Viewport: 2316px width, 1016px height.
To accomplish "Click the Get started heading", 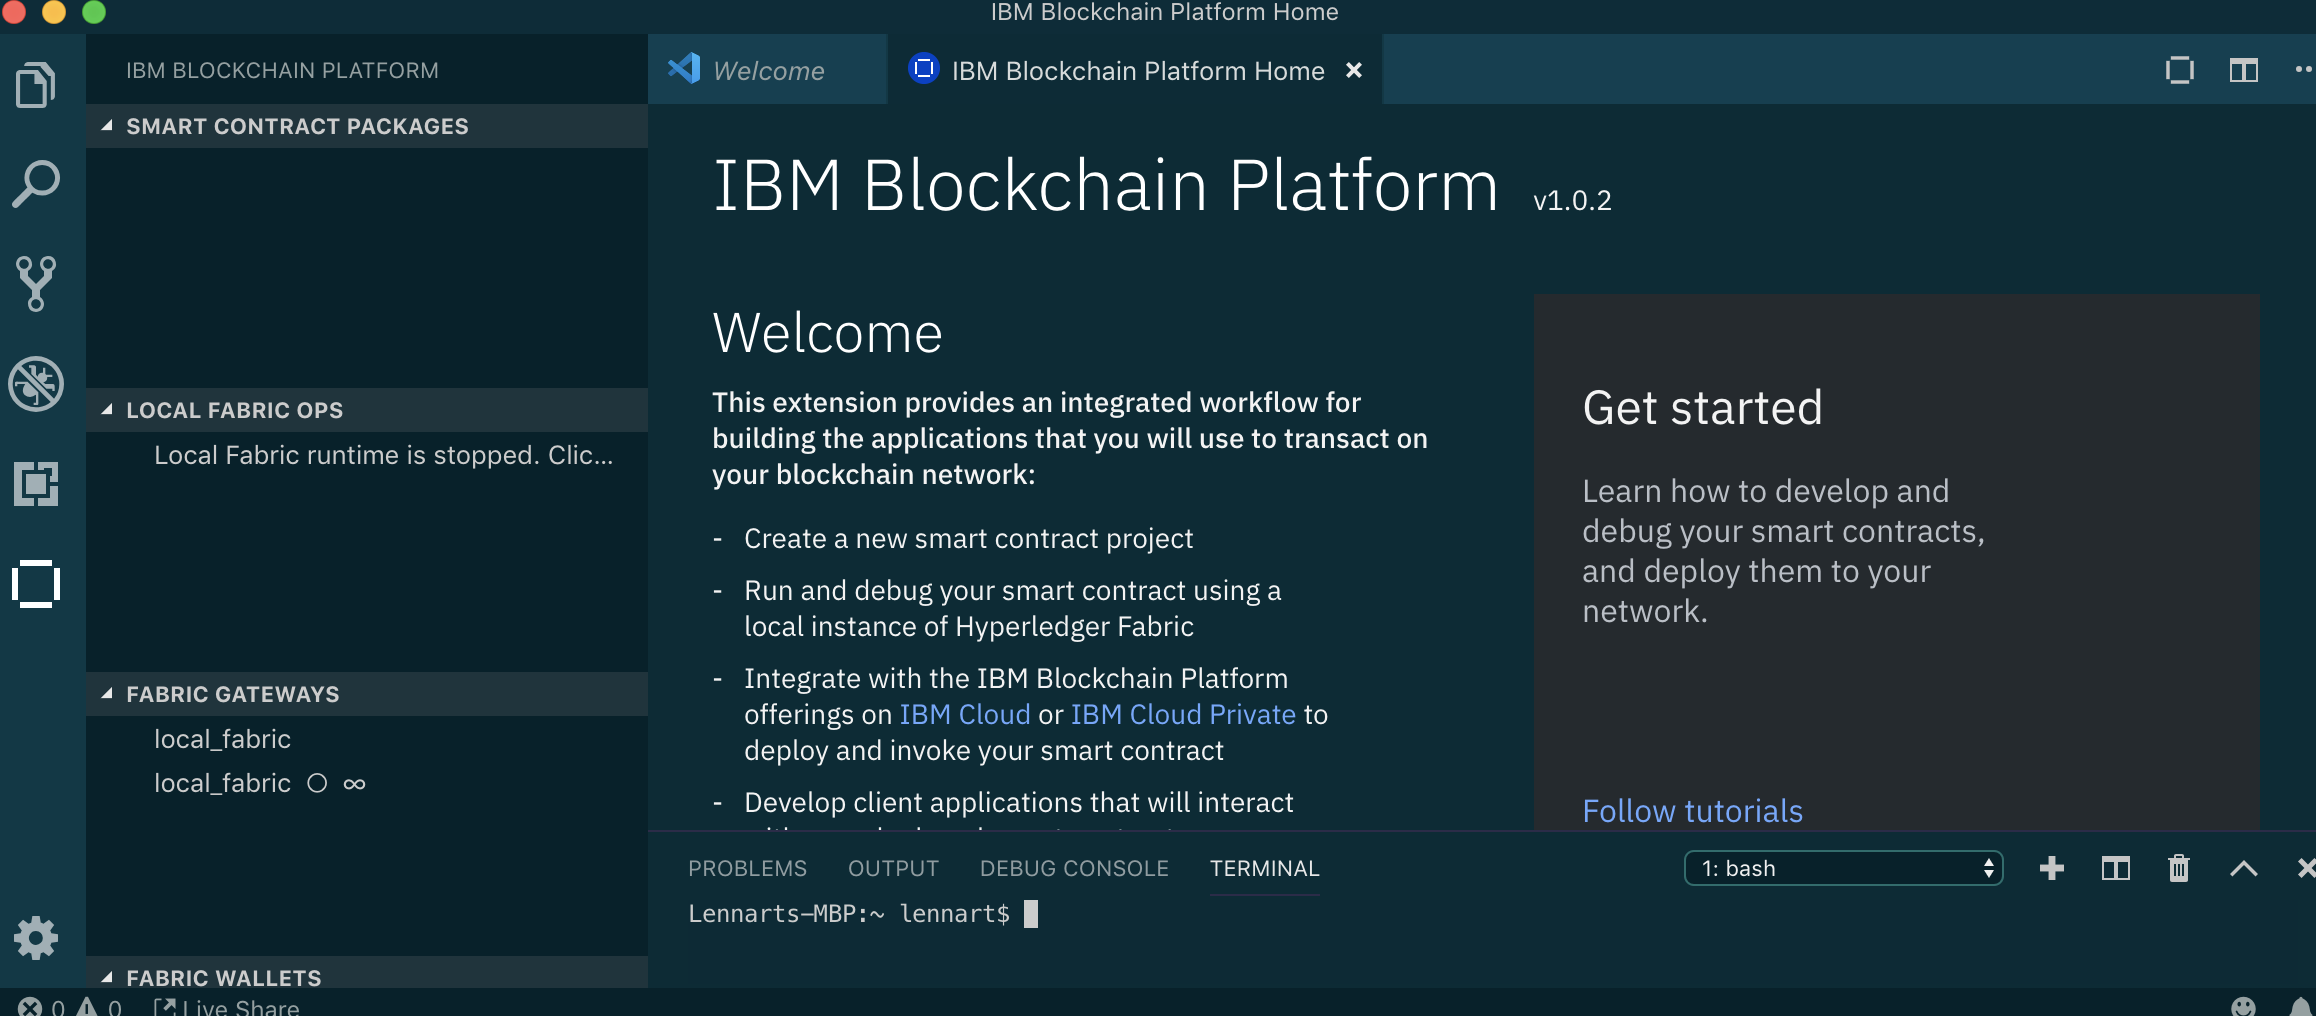I will tap(1702, 408).
